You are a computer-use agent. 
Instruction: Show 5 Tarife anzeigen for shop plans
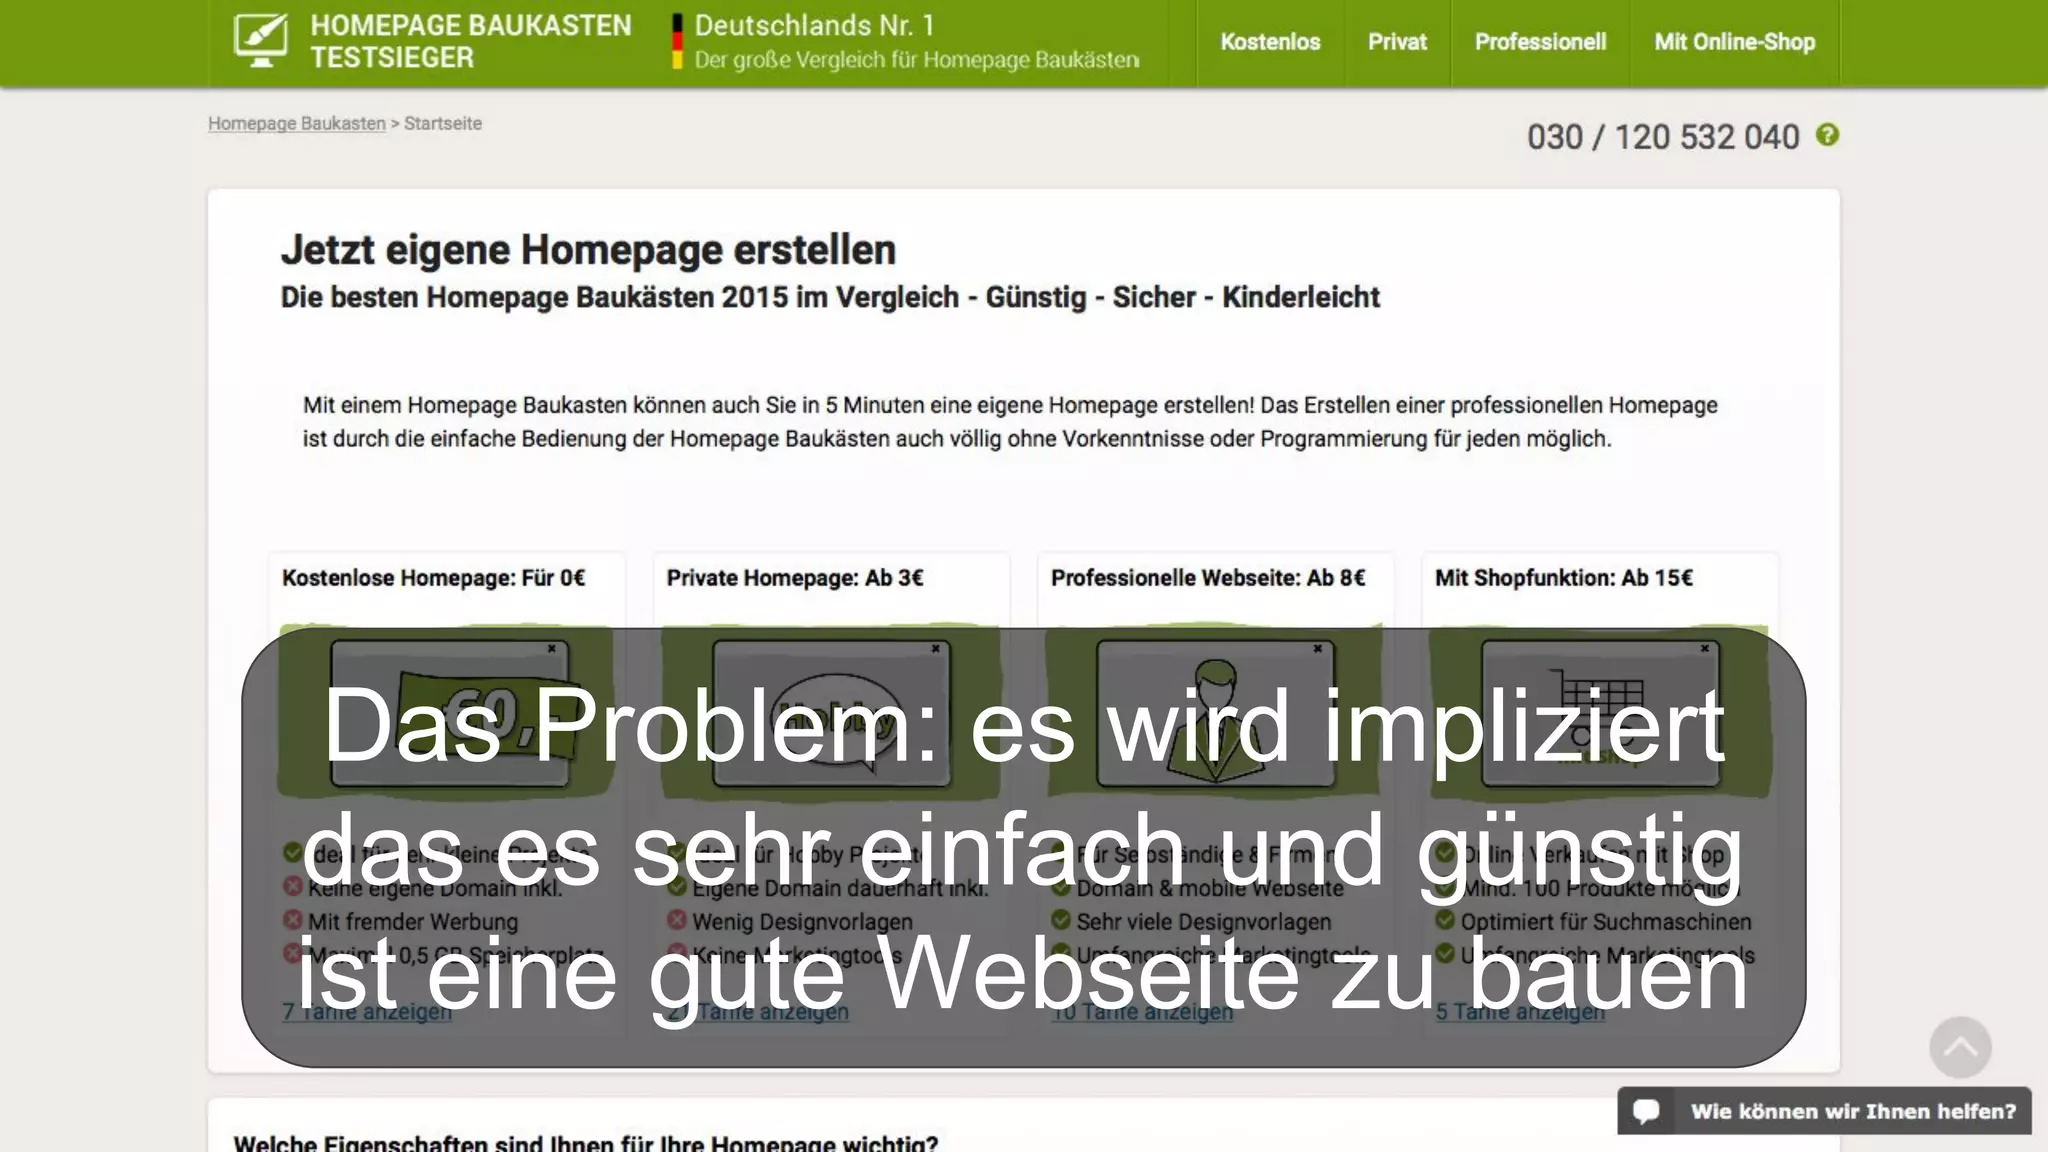[1520, 1011]
